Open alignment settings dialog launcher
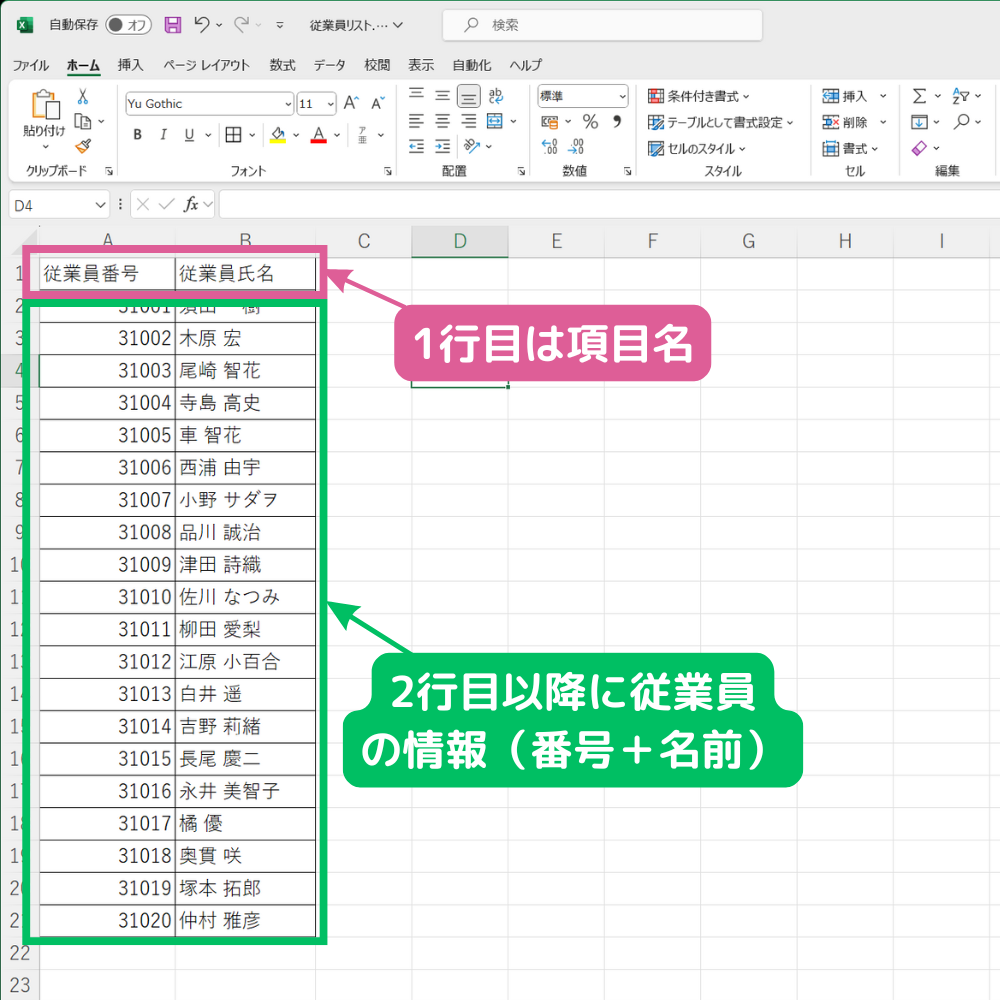Image resolution: width=1000 pixels, height=1000 pixels. pos(521,171)
